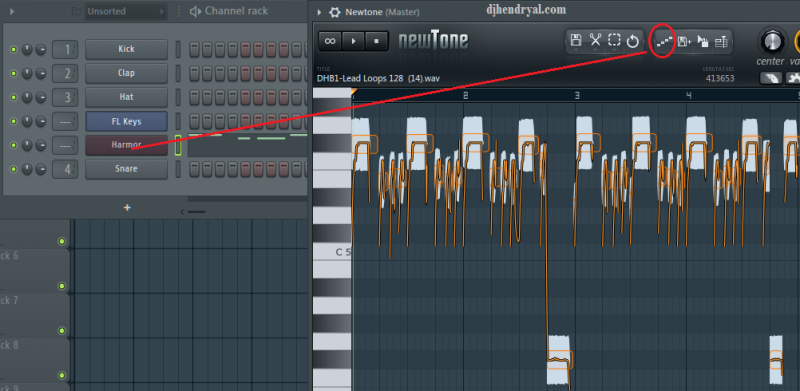This screenshot has width=800, height=391.
Task: Click the bar 3 marker in Newtone ruler
Action: coord(577,95)
